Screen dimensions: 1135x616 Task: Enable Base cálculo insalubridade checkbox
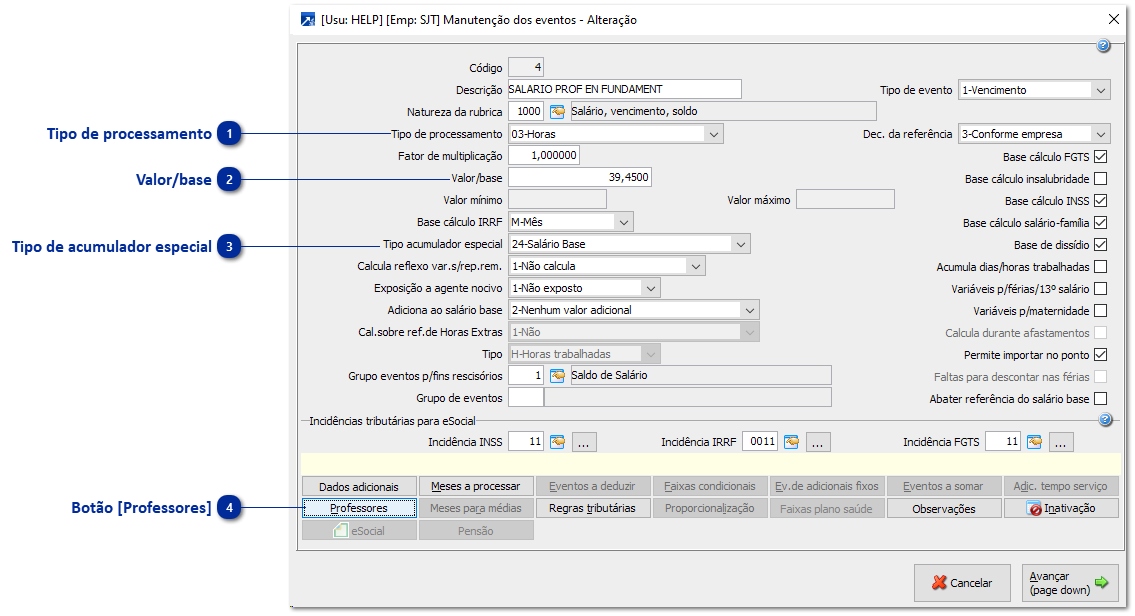coord(1101,179)
